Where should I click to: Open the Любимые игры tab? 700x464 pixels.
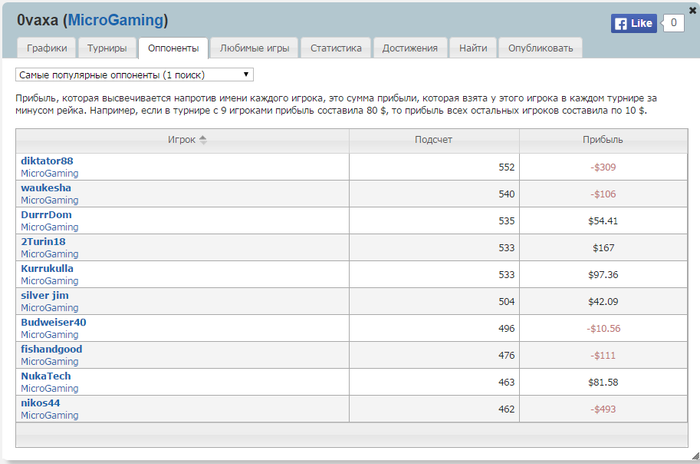pos(254,48)
